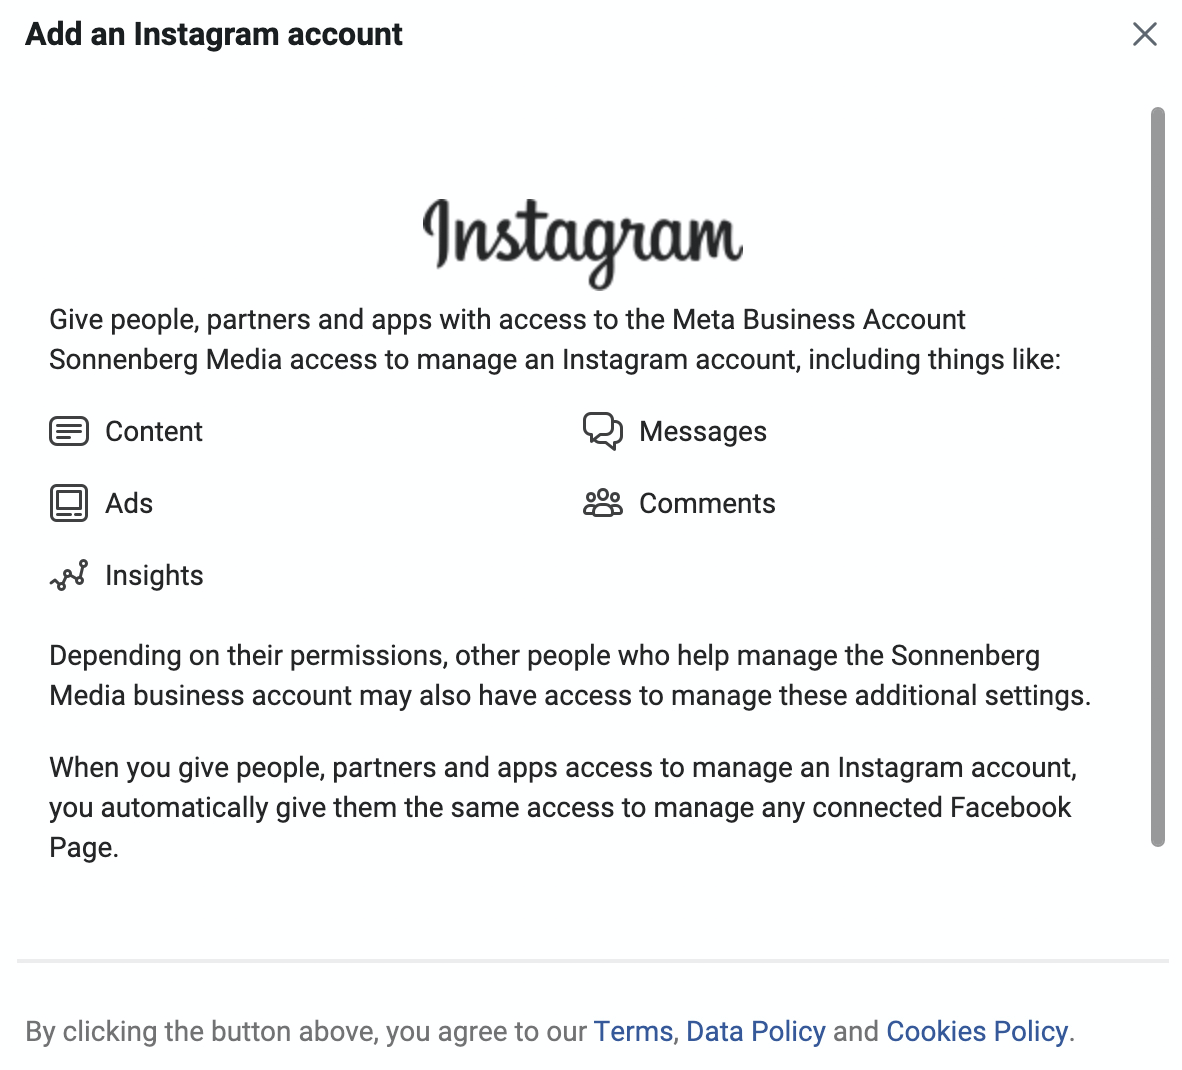
Task: Follow the Cookies Policy link
Action: [x=977, y=1031]
